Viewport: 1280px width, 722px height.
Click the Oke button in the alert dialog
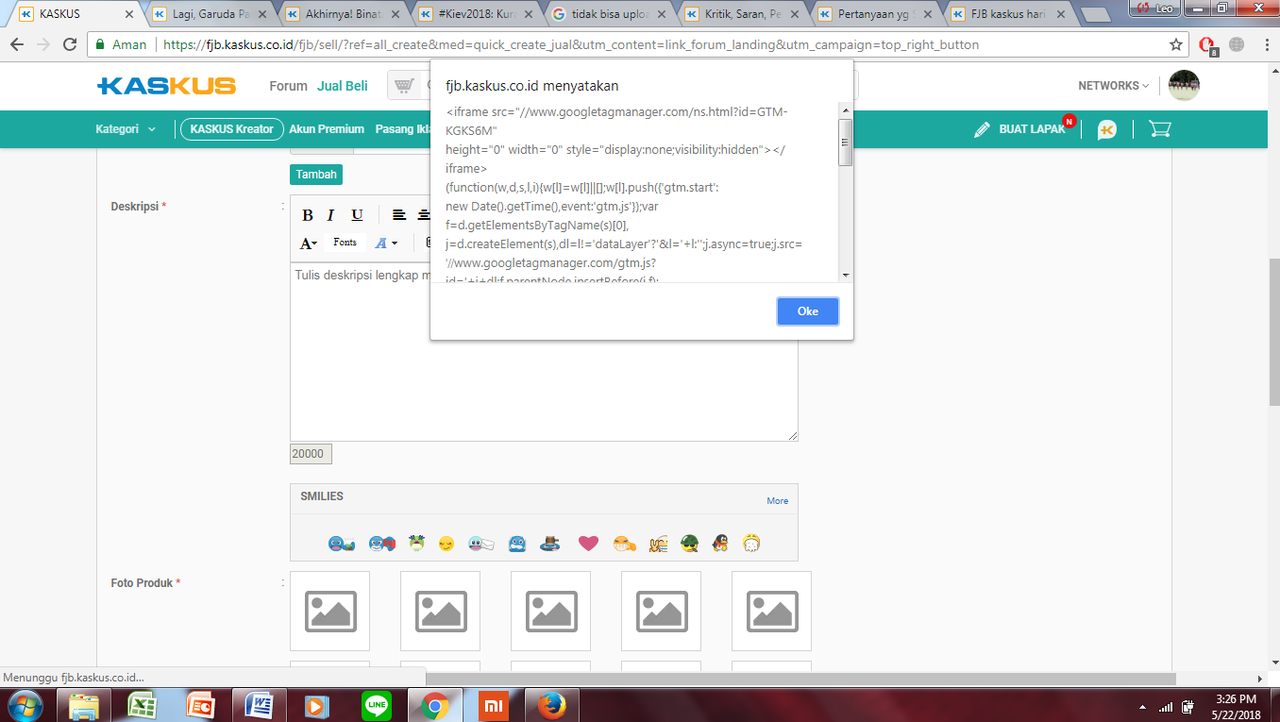808,311
